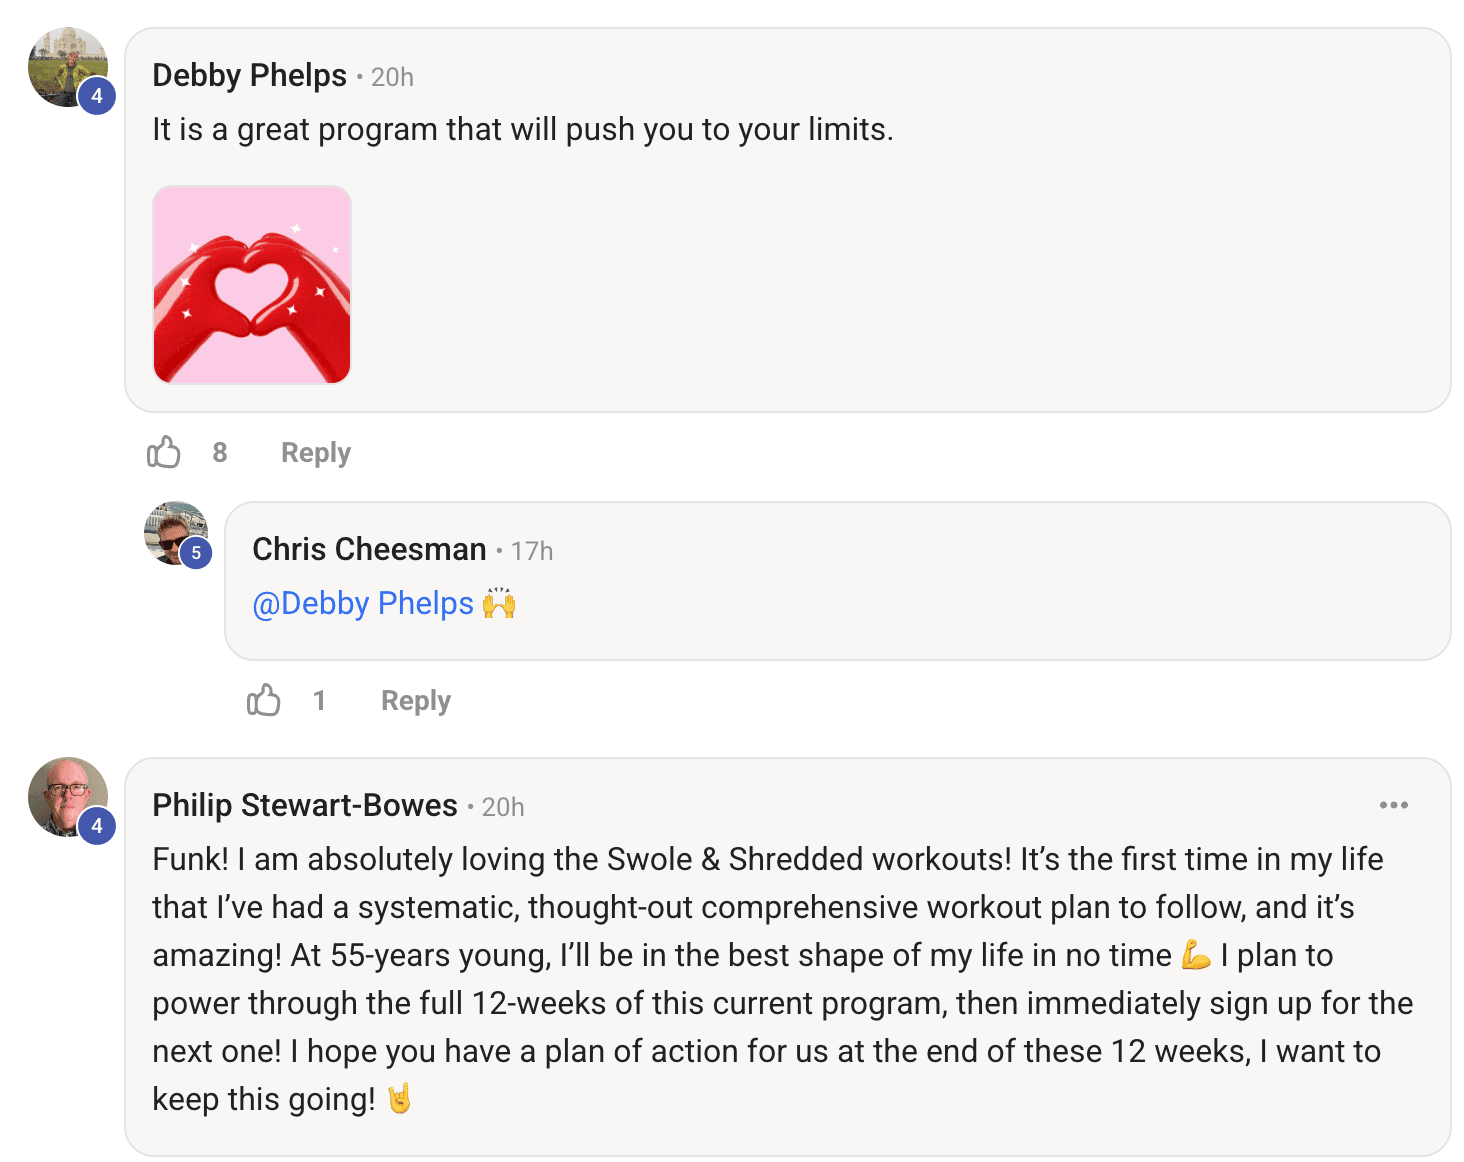Open the three-dot menu on Philip's comment

click(x=1393, y=805)
